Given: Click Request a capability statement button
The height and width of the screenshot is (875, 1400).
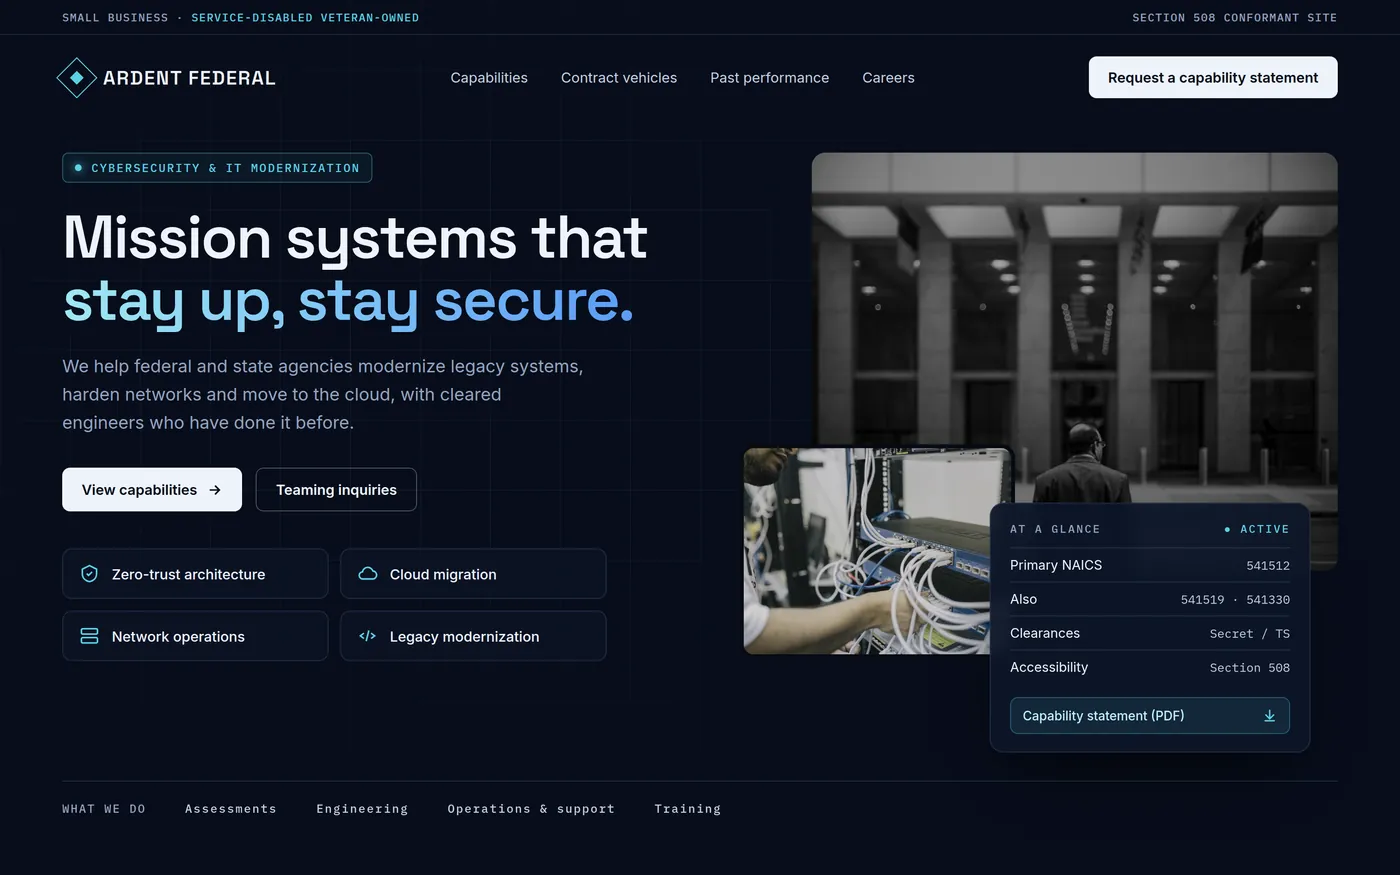Looking at the screenshot, I should [1213, 78].
